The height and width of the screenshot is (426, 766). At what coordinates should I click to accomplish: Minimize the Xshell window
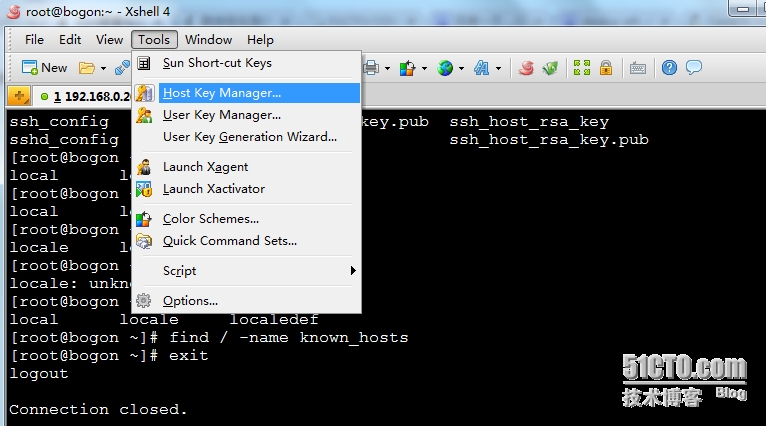[743, 9]
